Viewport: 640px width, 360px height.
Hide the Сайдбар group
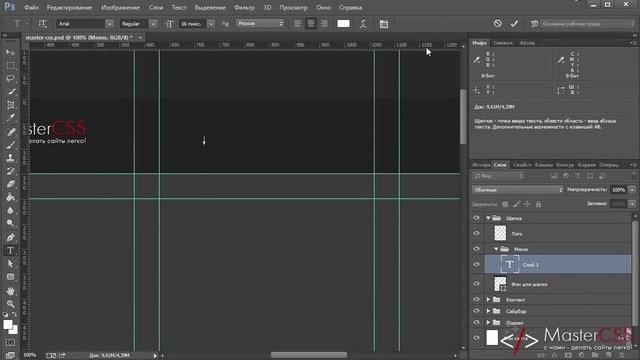point(476,311)
